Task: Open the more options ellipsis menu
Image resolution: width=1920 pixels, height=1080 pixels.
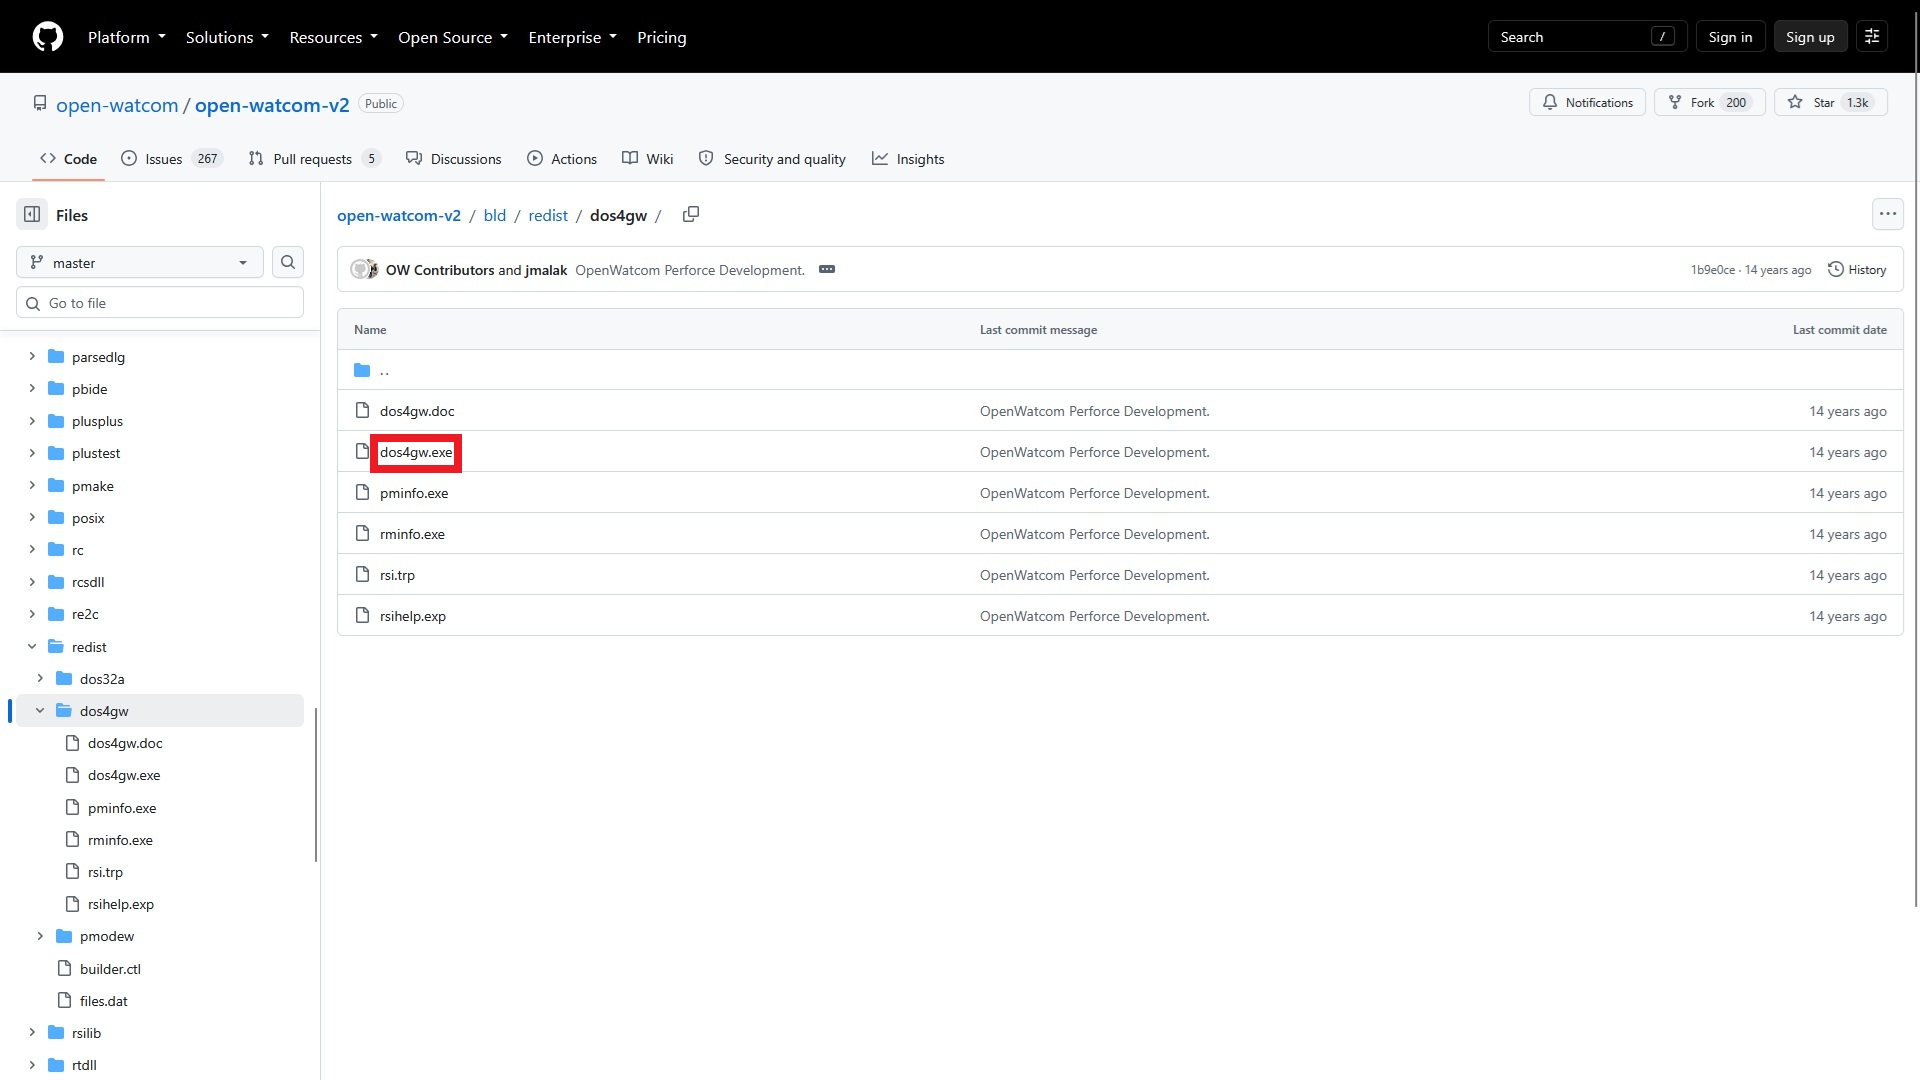Action: coord(1888,214)
